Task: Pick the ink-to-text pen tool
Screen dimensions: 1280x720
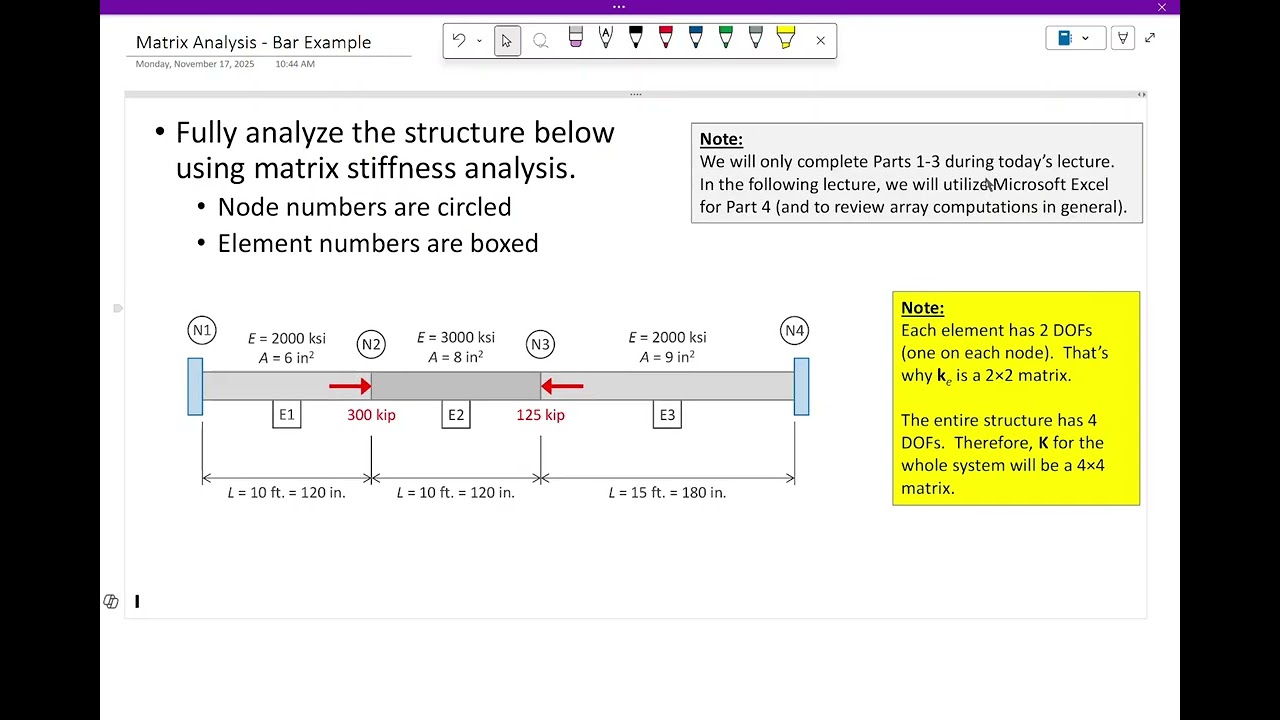Action: click(605, 39)
